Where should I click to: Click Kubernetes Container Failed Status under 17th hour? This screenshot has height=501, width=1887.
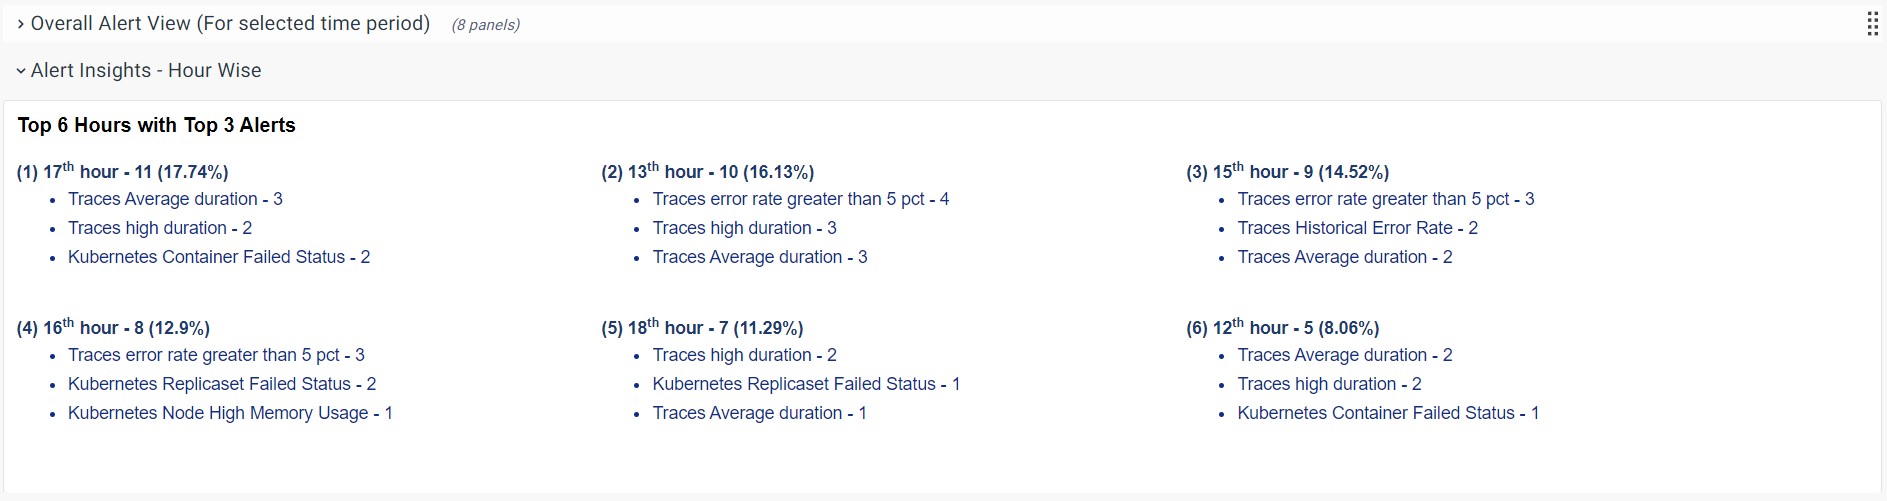[x=219, y=257]
